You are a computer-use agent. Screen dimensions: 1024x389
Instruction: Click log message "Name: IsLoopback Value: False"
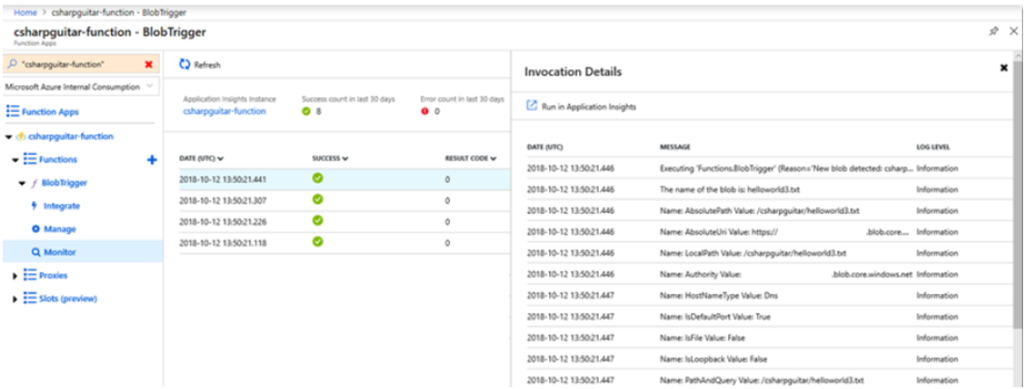pyautogui.click(x=713, y=358)
